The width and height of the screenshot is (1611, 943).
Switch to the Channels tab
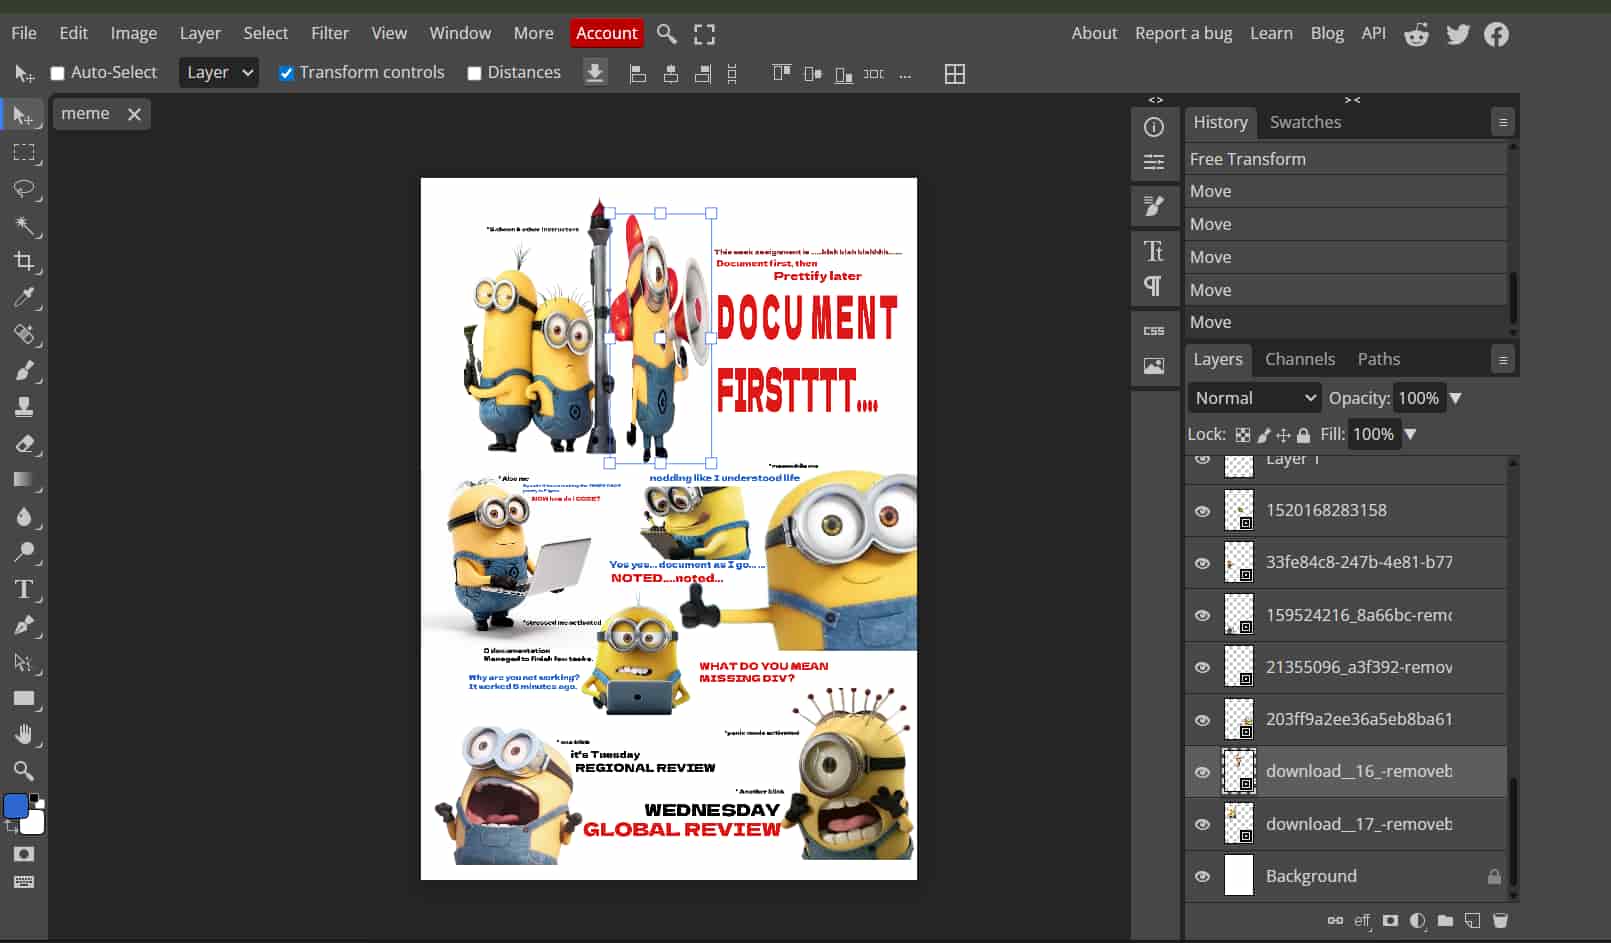coord(1299,359)
